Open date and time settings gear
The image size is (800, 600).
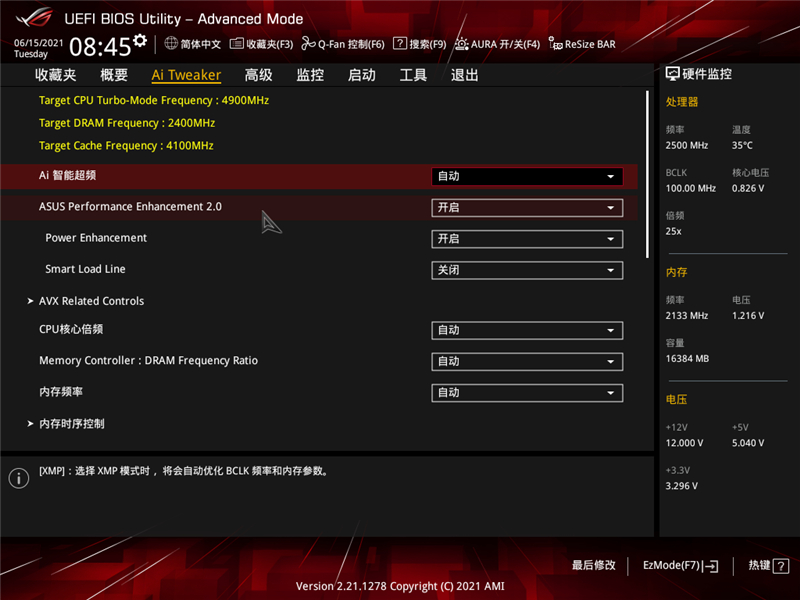coord(140,41)
